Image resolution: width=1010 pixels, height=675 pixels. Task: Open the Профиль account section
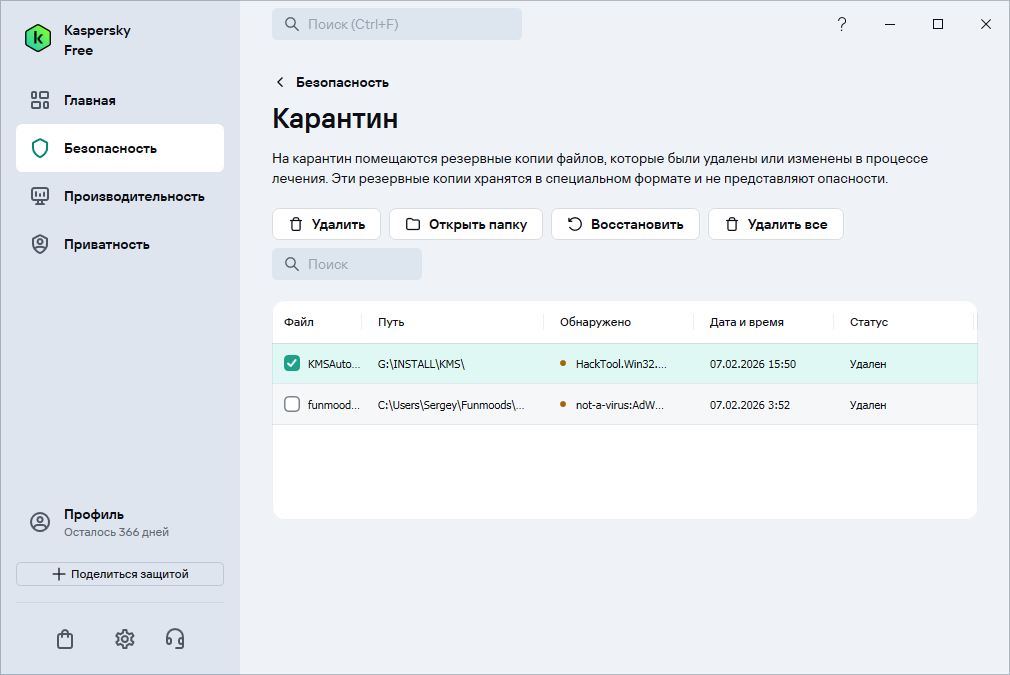click(95, 522)
